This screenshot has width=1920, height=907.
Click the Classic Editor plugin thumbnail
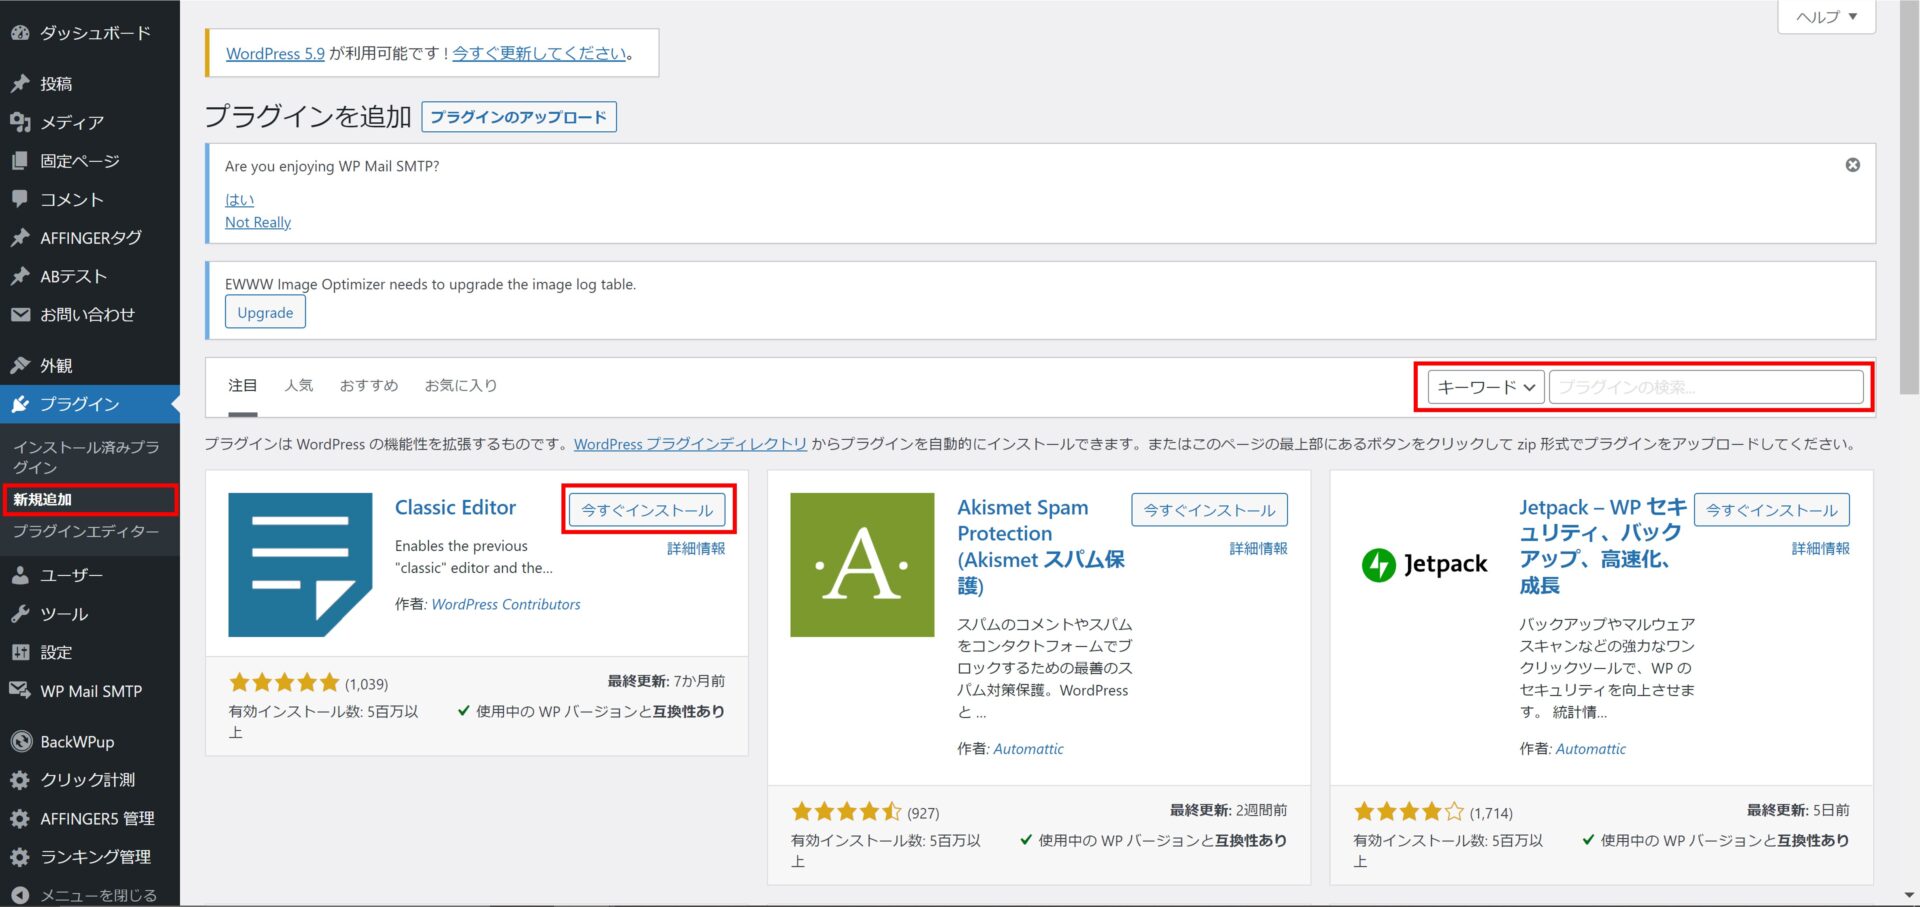[300, 565]
